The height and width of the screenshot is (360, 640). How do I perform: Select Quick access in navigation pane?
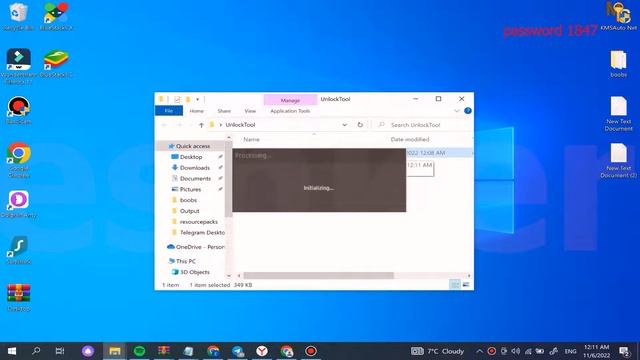click(x=193, y=146)
